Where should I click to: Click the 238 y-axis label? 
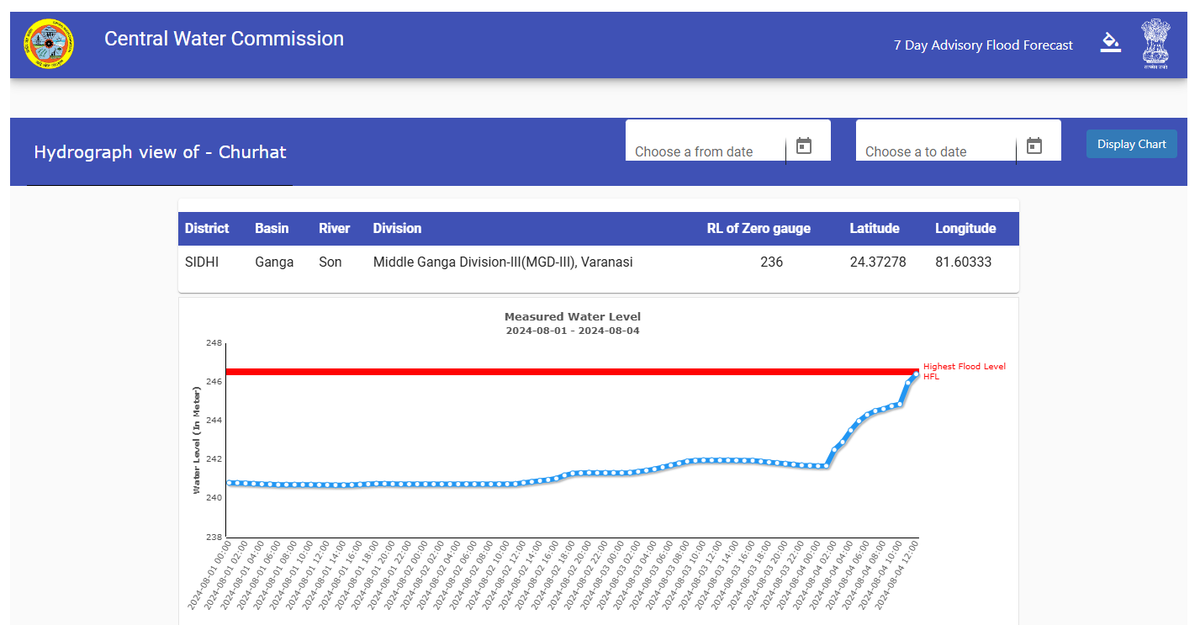point(213,537)
